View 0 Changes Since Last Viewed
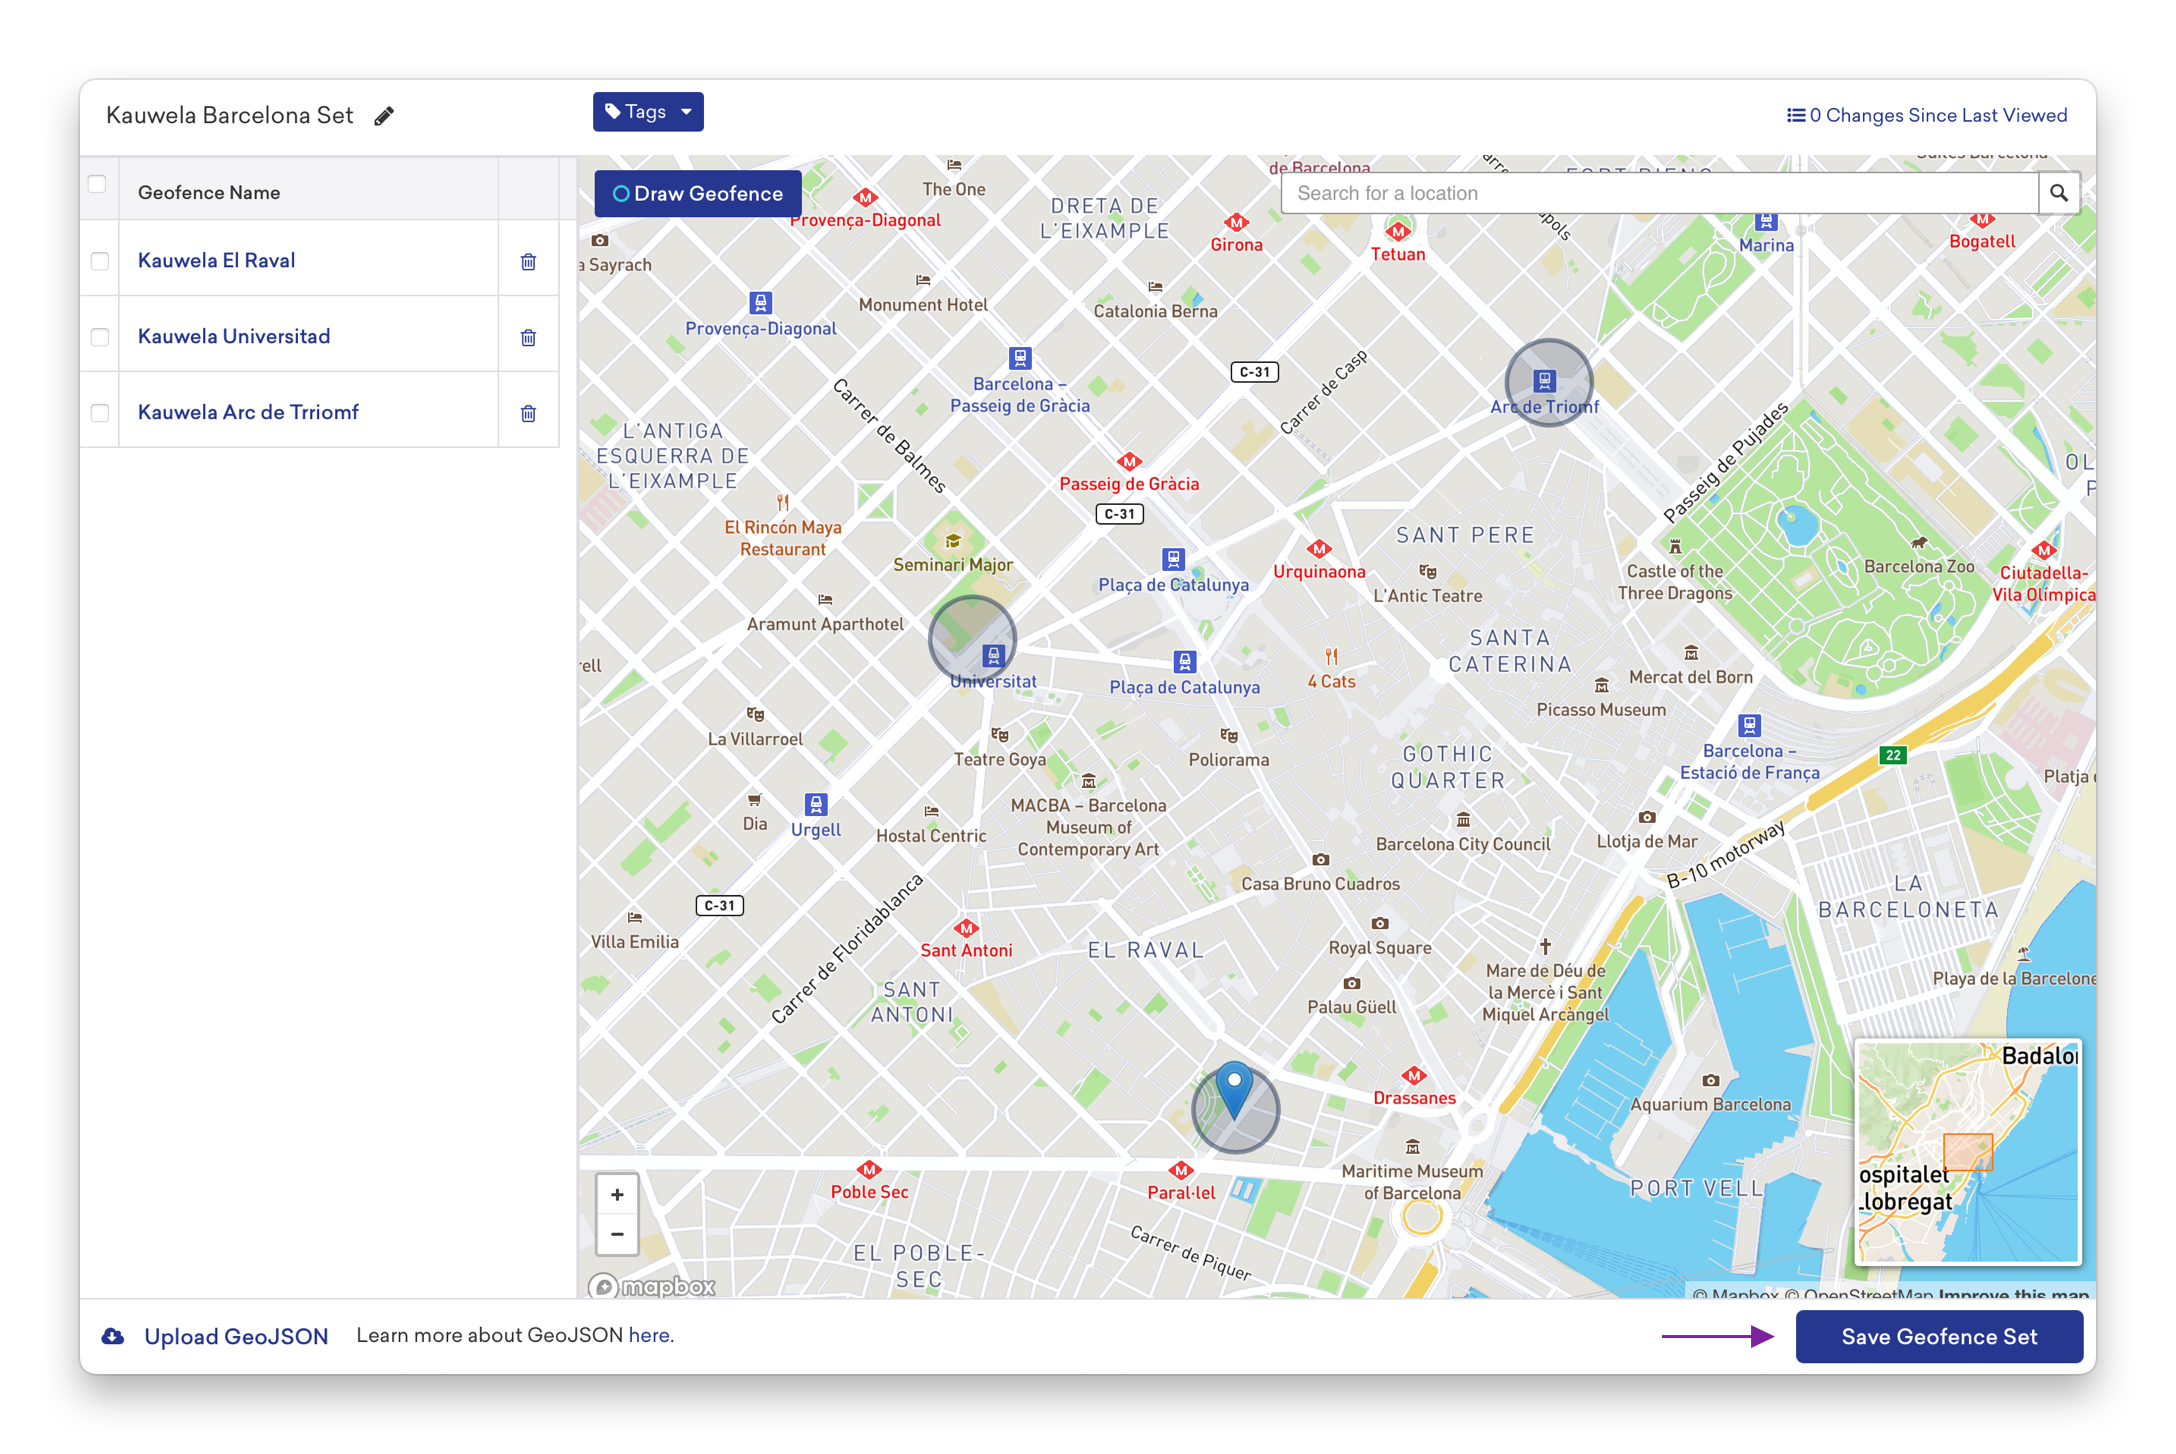 tap(1927, 116)
